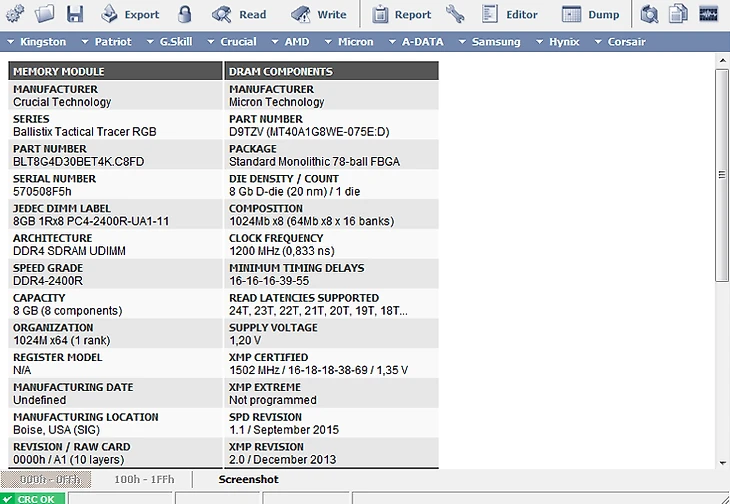
Task: Click the 0000h / A1 (10 layers) value
Action: [x=68, y=460]
